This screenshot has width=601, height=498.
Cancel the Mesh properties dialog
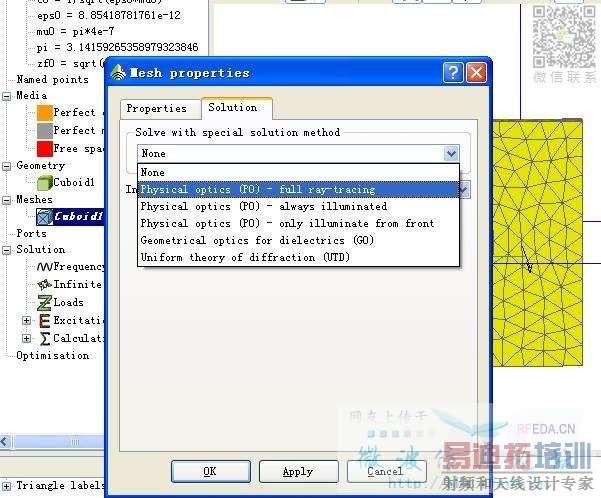(x=386, y=472)
